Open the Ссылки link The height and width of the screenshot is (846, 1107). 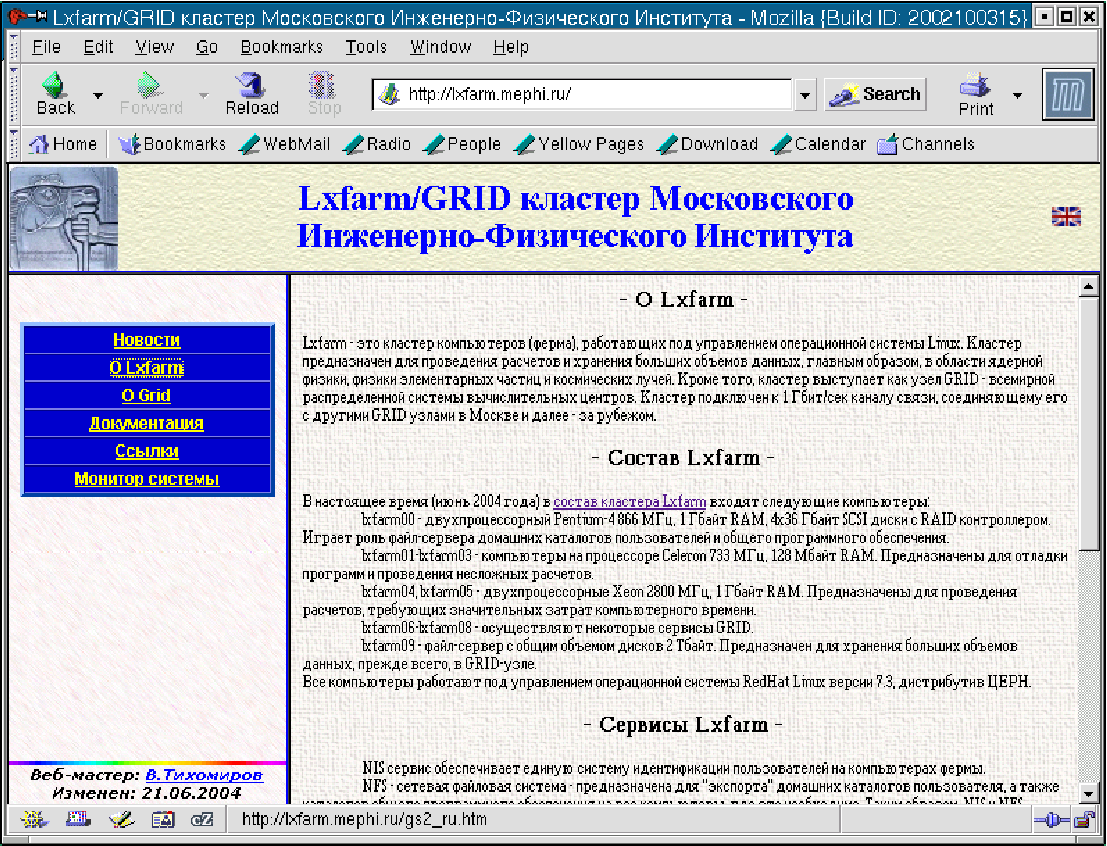click(147, 451)
